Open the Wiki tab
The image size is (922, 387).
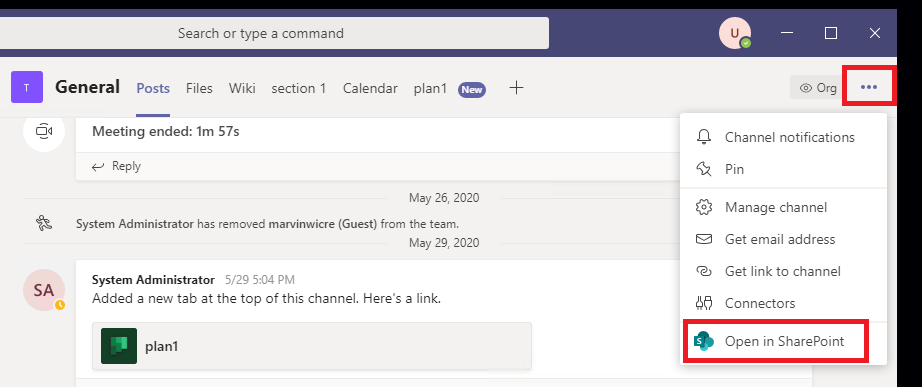[242, 88]
